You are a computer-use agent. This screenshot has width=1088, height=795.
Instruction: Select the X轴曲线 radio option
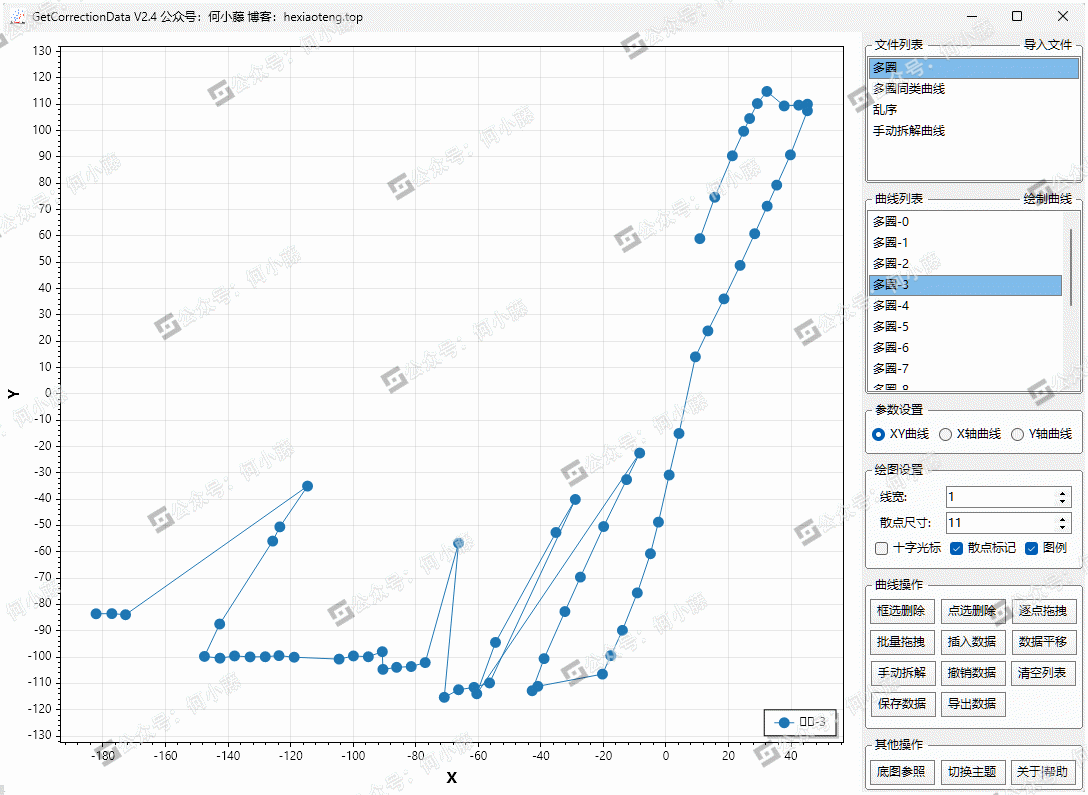945,434
